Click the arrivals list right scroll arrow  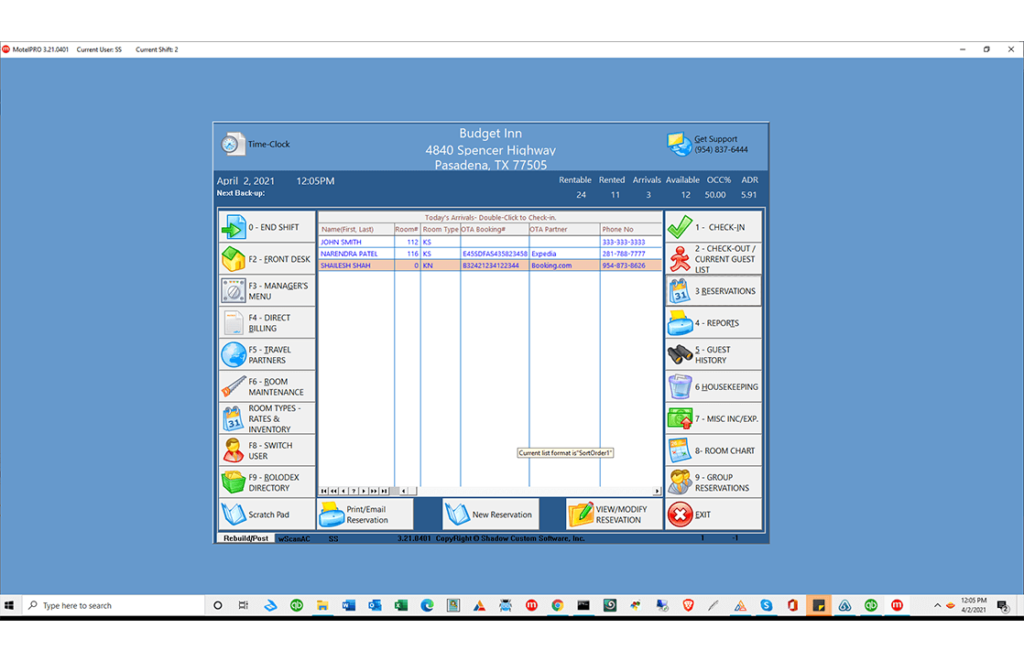(657, 491)
